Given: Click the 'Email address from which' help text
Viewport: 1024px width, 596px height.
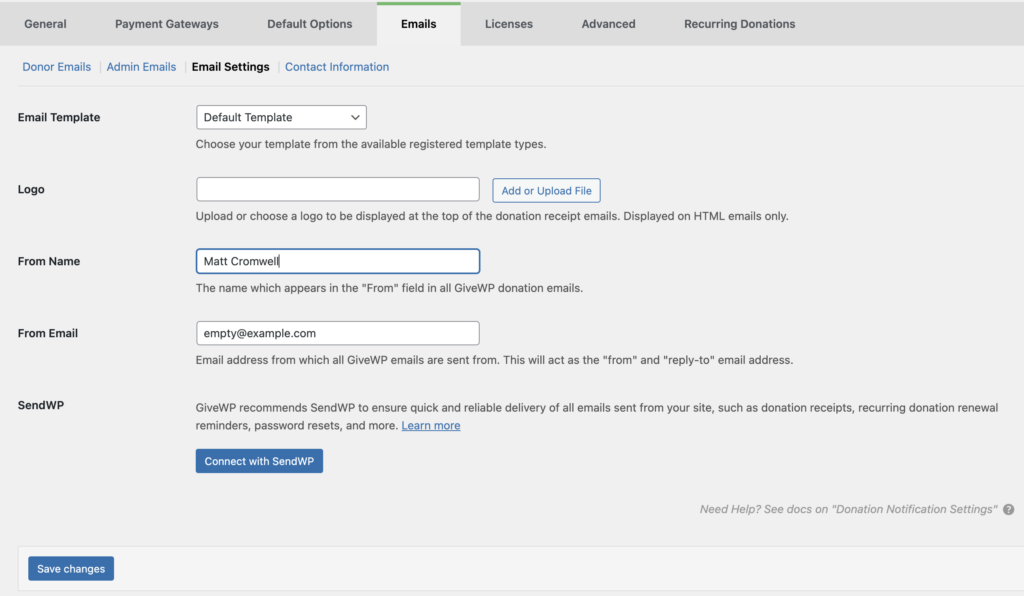Looking at the screenshot, I should (494, 360).
